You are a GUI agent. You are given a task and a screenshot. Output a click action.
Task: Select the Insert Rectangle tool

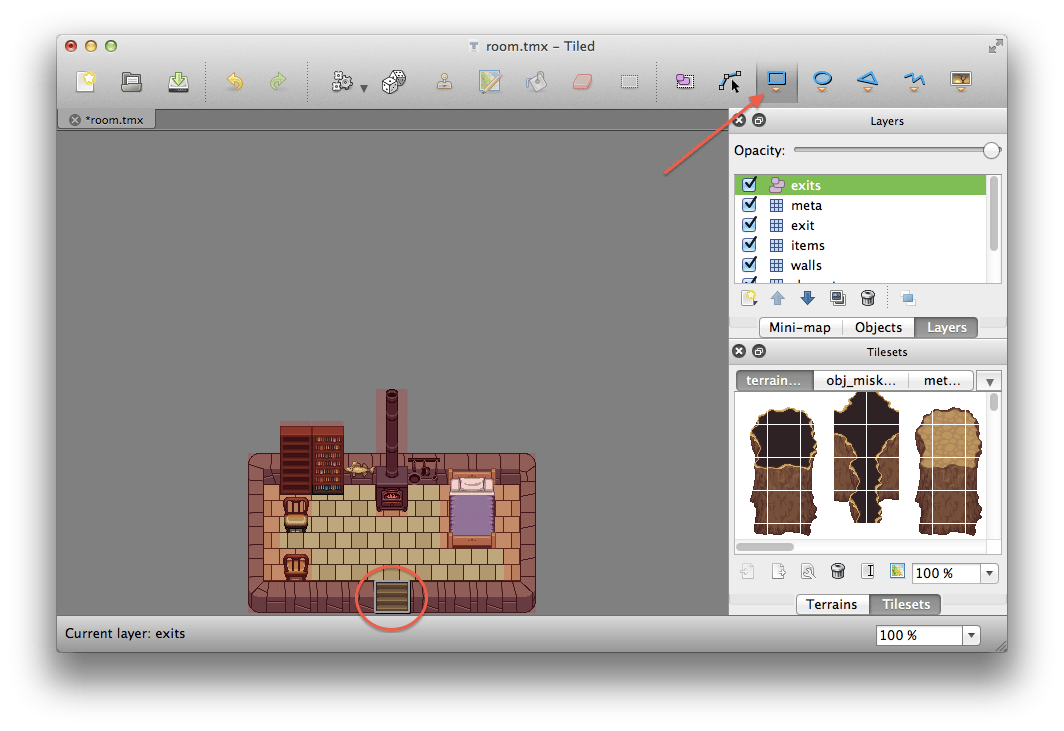point(777,80)
